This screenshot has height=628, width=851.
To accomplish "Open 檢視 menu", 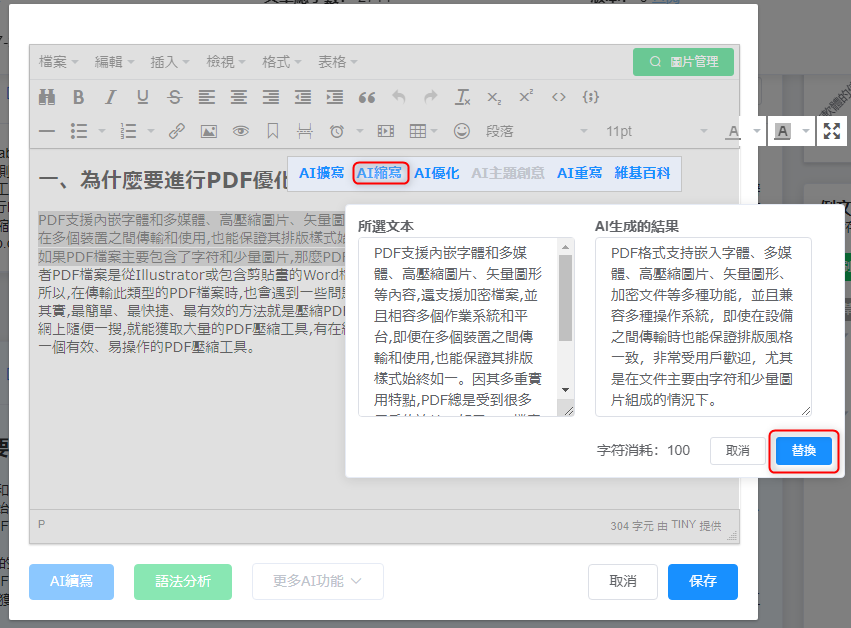I will [226, 62].
